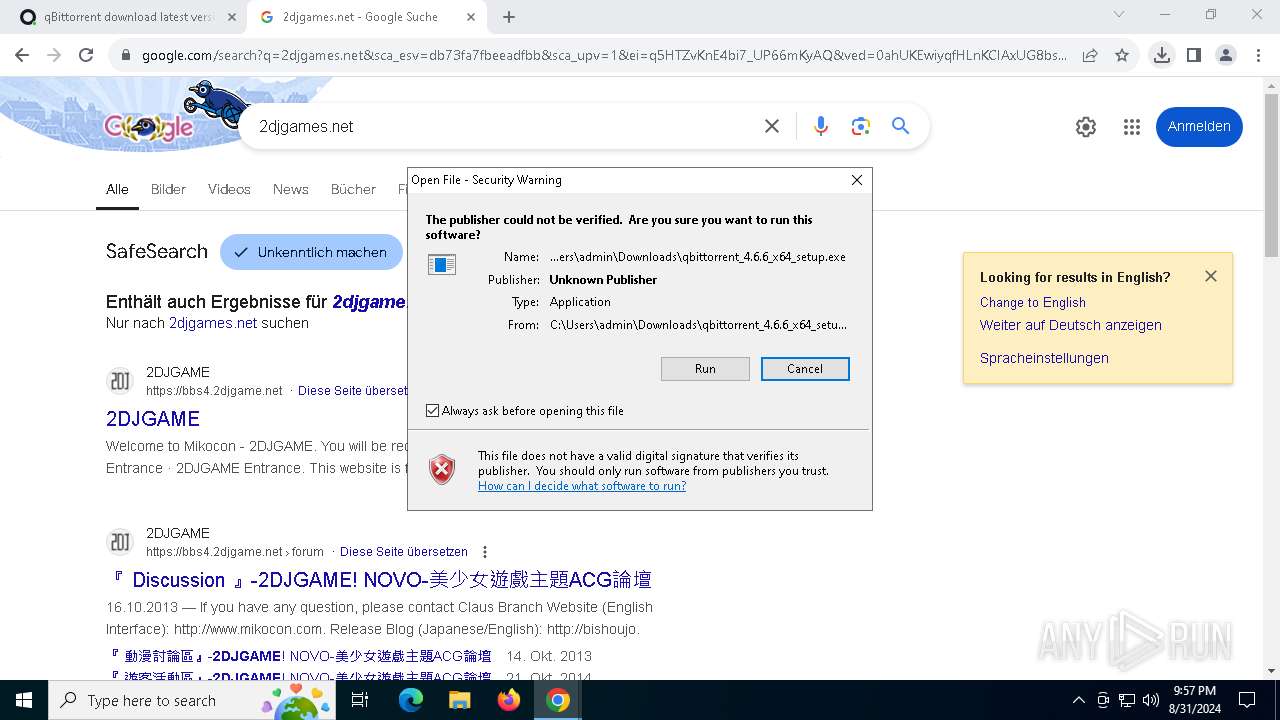The width and height of the screenshot is (1280, 720).
Task: Launch Firefox from taskbar
Action: [x=509, y=701]
